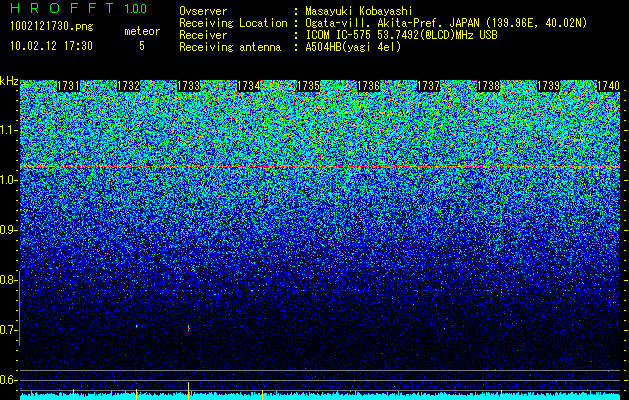Screen dimensions: 629x400
Task: Click the kHz axis unit label
Action: 9,81
